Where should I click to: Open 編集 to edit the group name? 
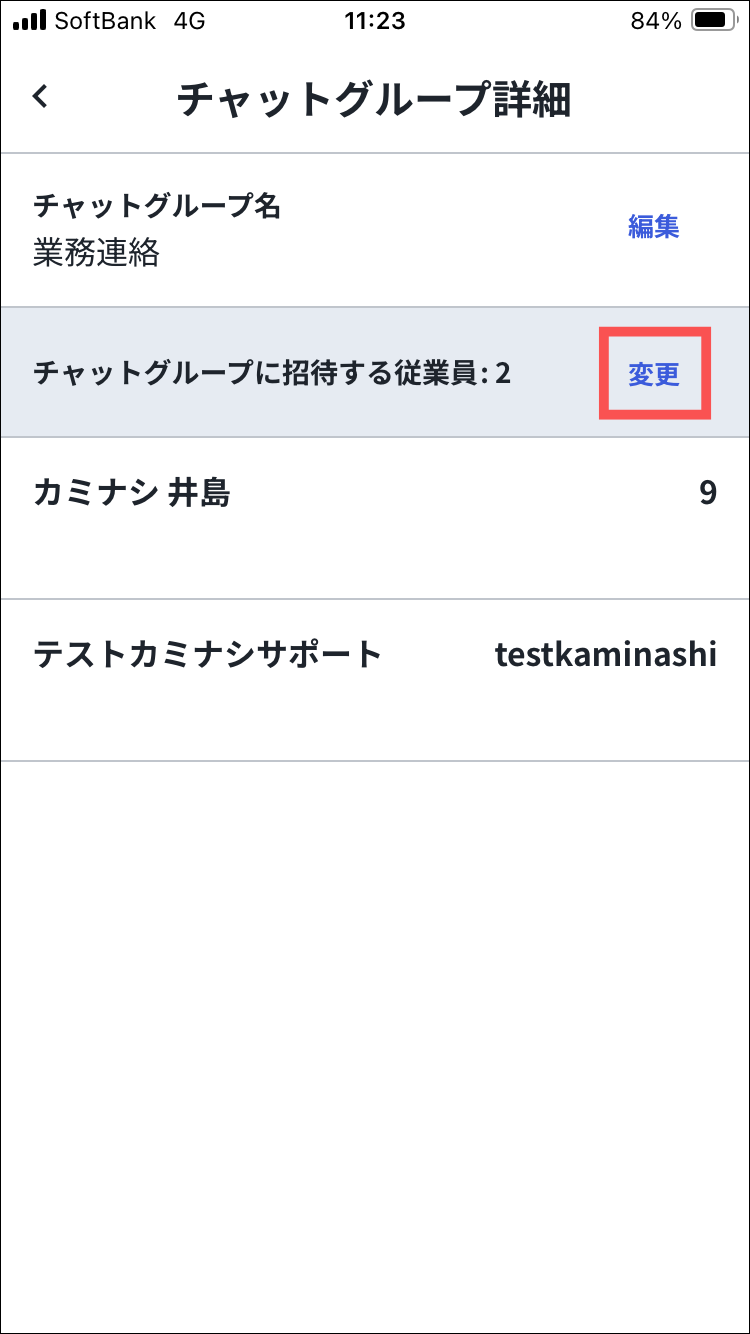[653, 227]
